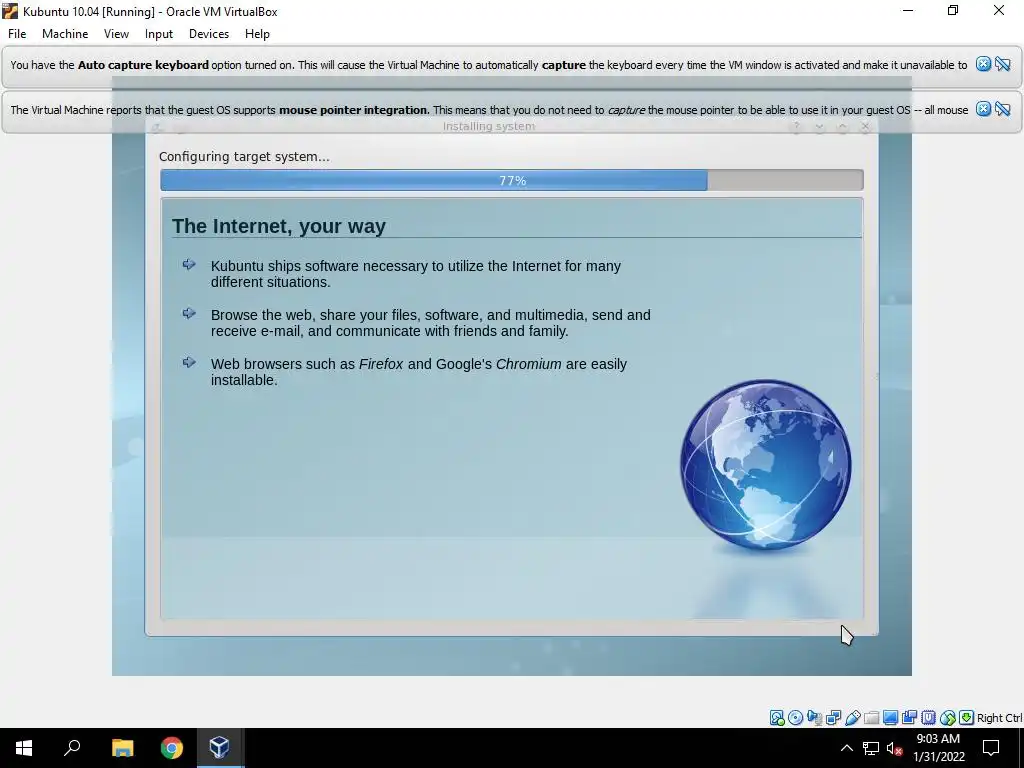This screenshot has width=1024, height=768.
Task: Open the USB devices status icon
Action: 852,718
